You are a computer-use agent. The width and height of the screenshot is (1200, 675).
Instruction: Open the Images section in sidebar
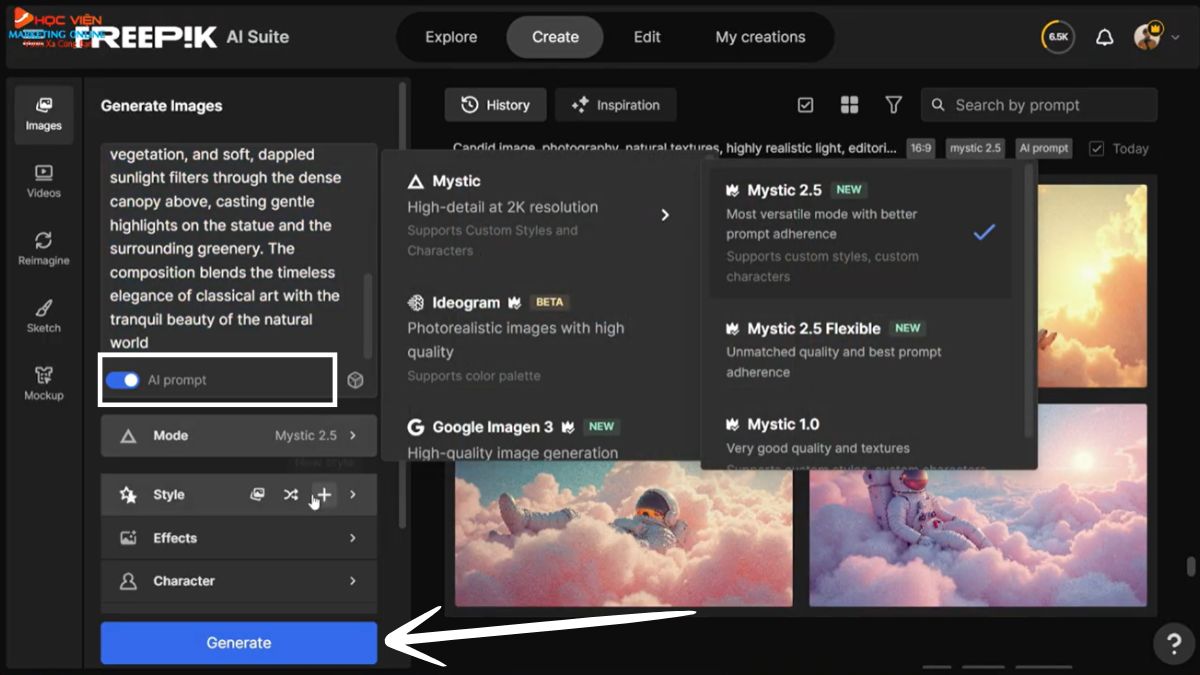pyautogui.click(x=44, y=113)
